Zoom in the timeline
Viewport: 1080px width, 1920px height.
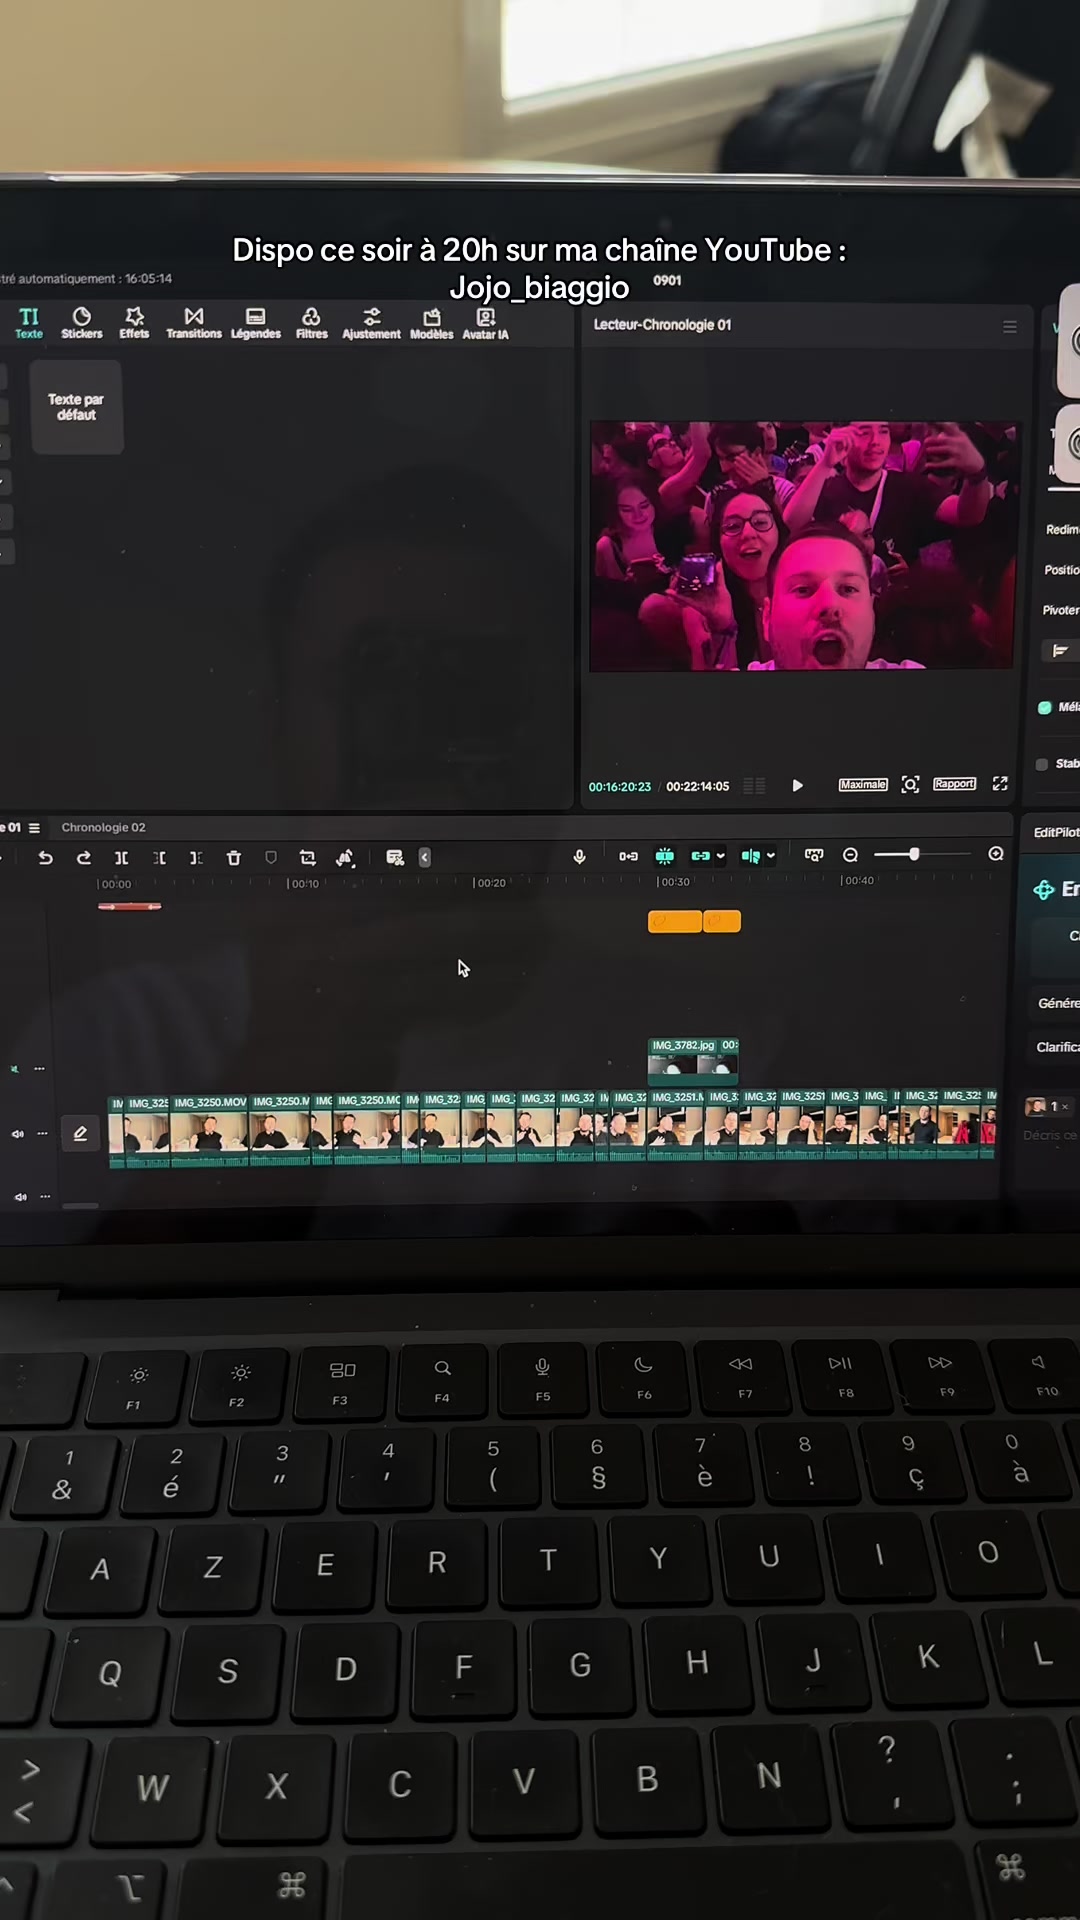(996, 854)
